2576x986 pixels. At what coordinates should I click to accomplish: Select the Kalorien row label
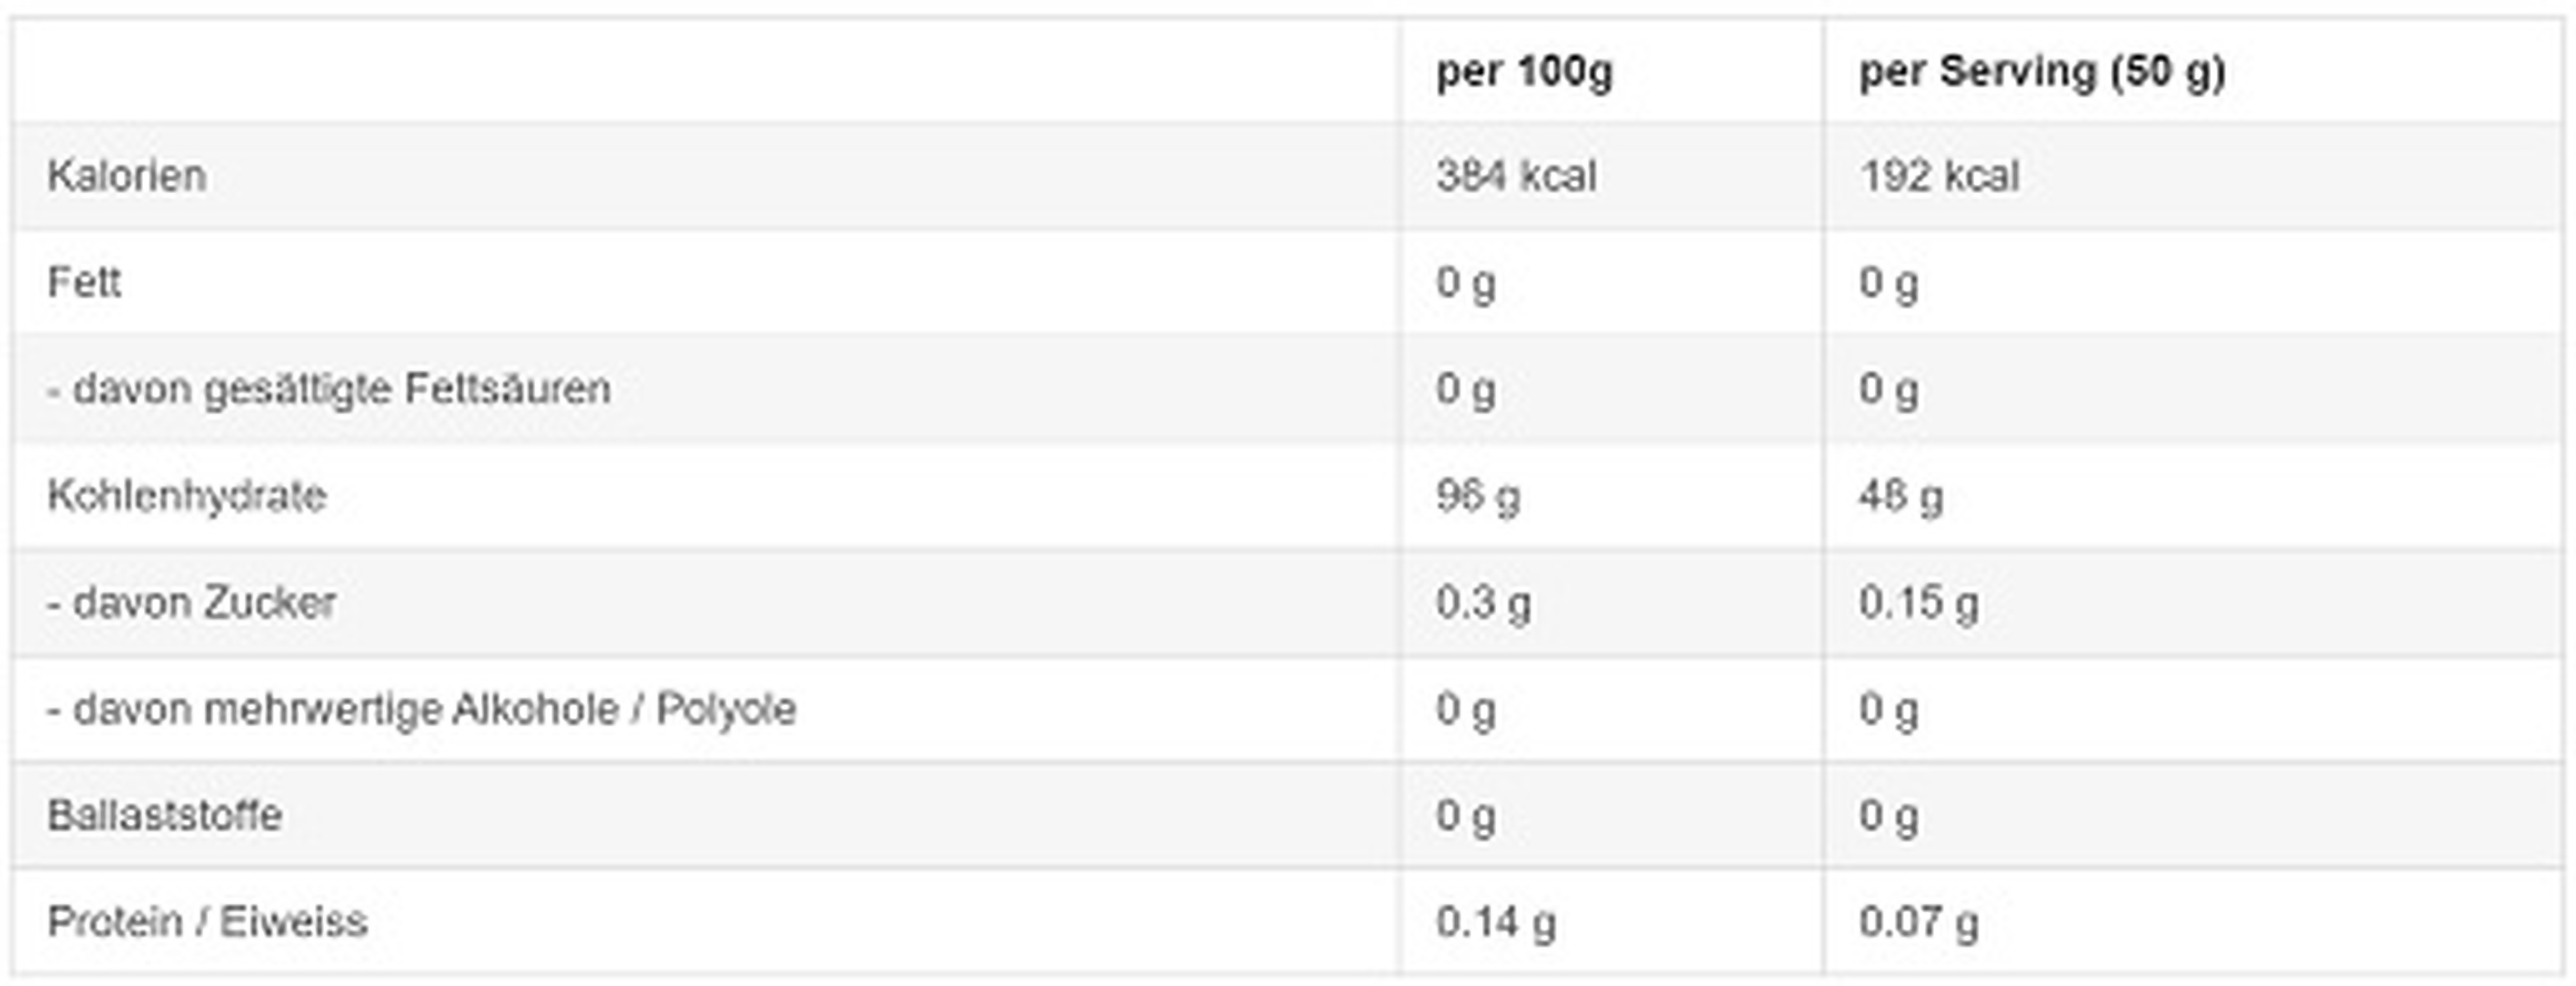coord(127,176)
